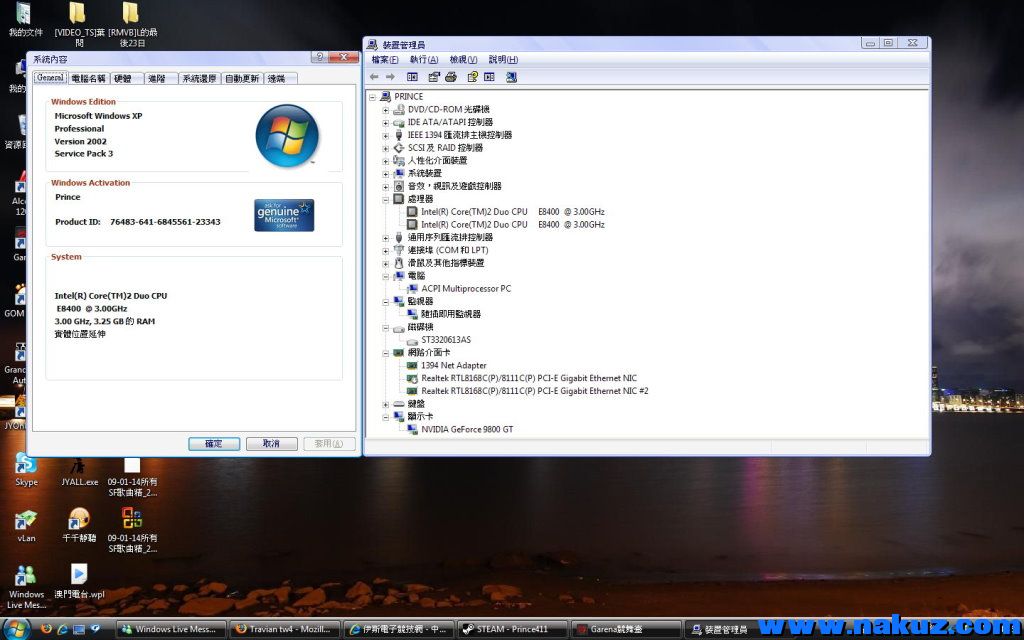Click the 確定 button in System Properties
This screenshot has width=1024, height=640.
[214, 444]
